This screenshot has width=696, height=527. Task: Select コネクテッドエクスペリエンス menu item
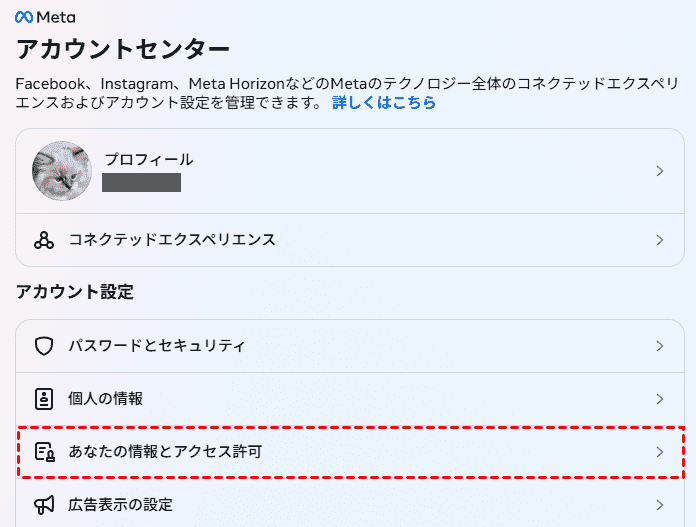pyautogui.click(x=172, y=240)
